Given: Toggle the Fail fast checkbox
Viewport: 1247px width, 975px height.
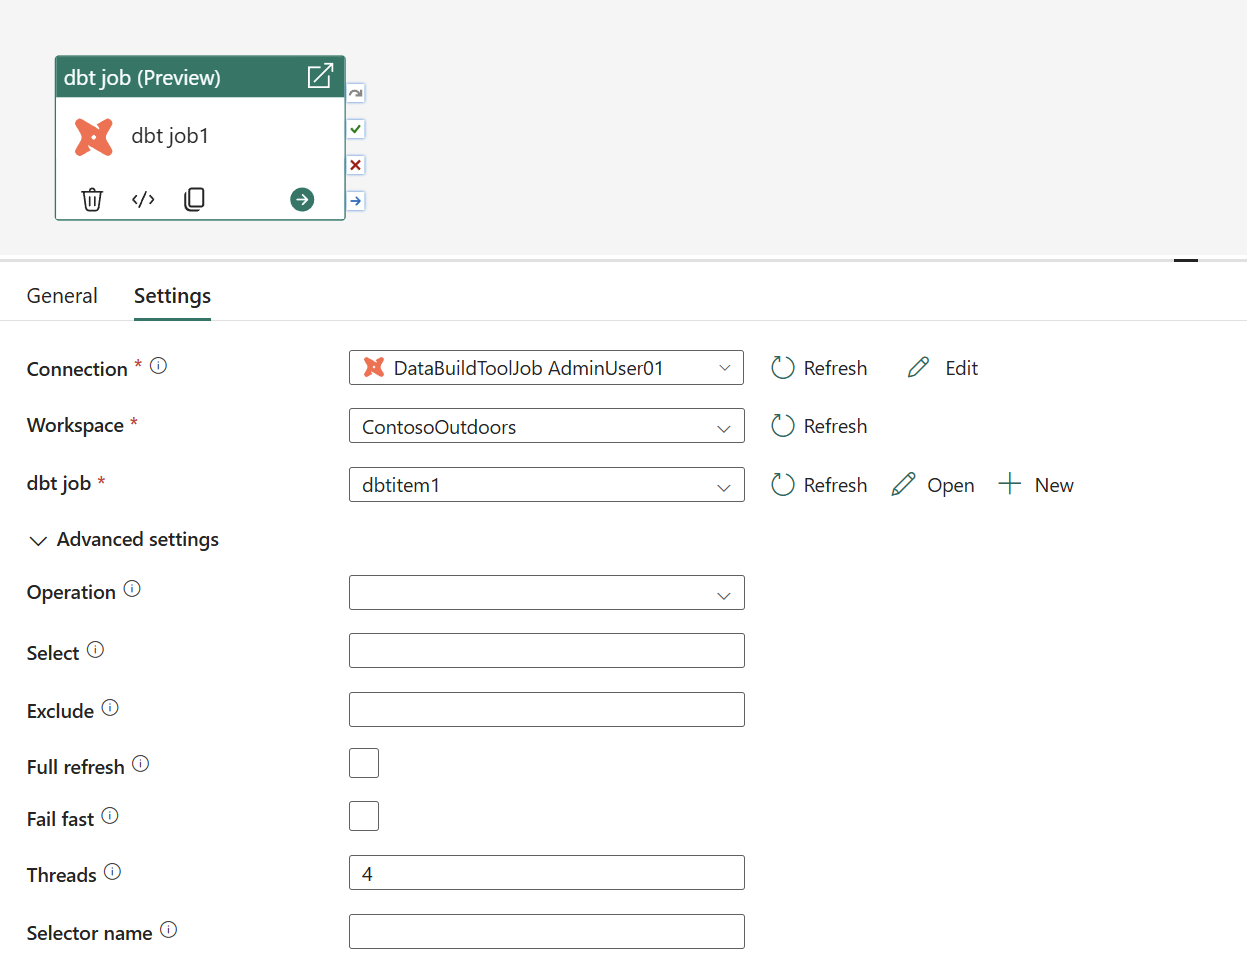Looking at the screenshot, I should (x=364, y=816).
